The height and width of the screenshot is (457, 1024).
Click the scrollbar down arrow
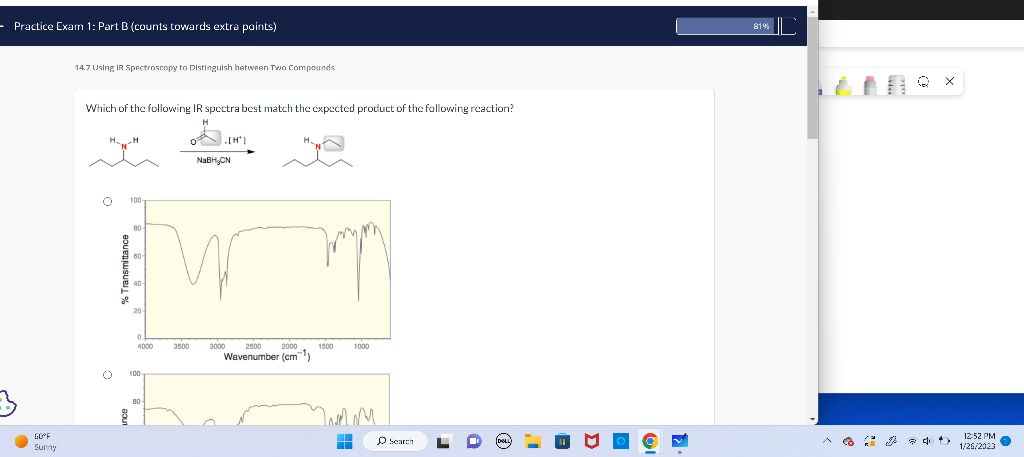[812, 420]
